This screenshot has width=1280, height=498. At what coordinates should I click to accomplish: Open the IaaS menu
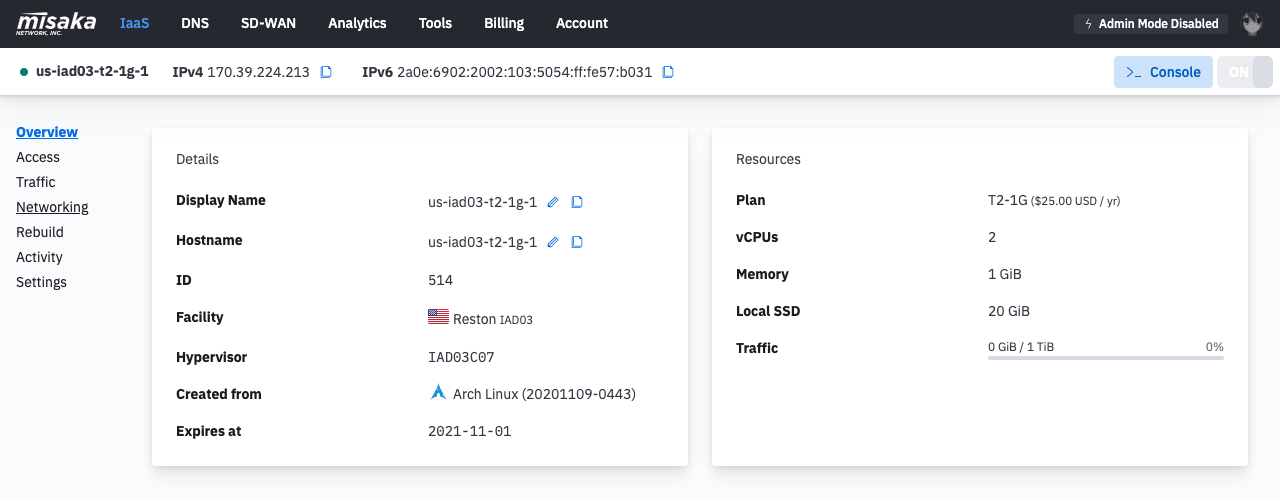point(134,23)
